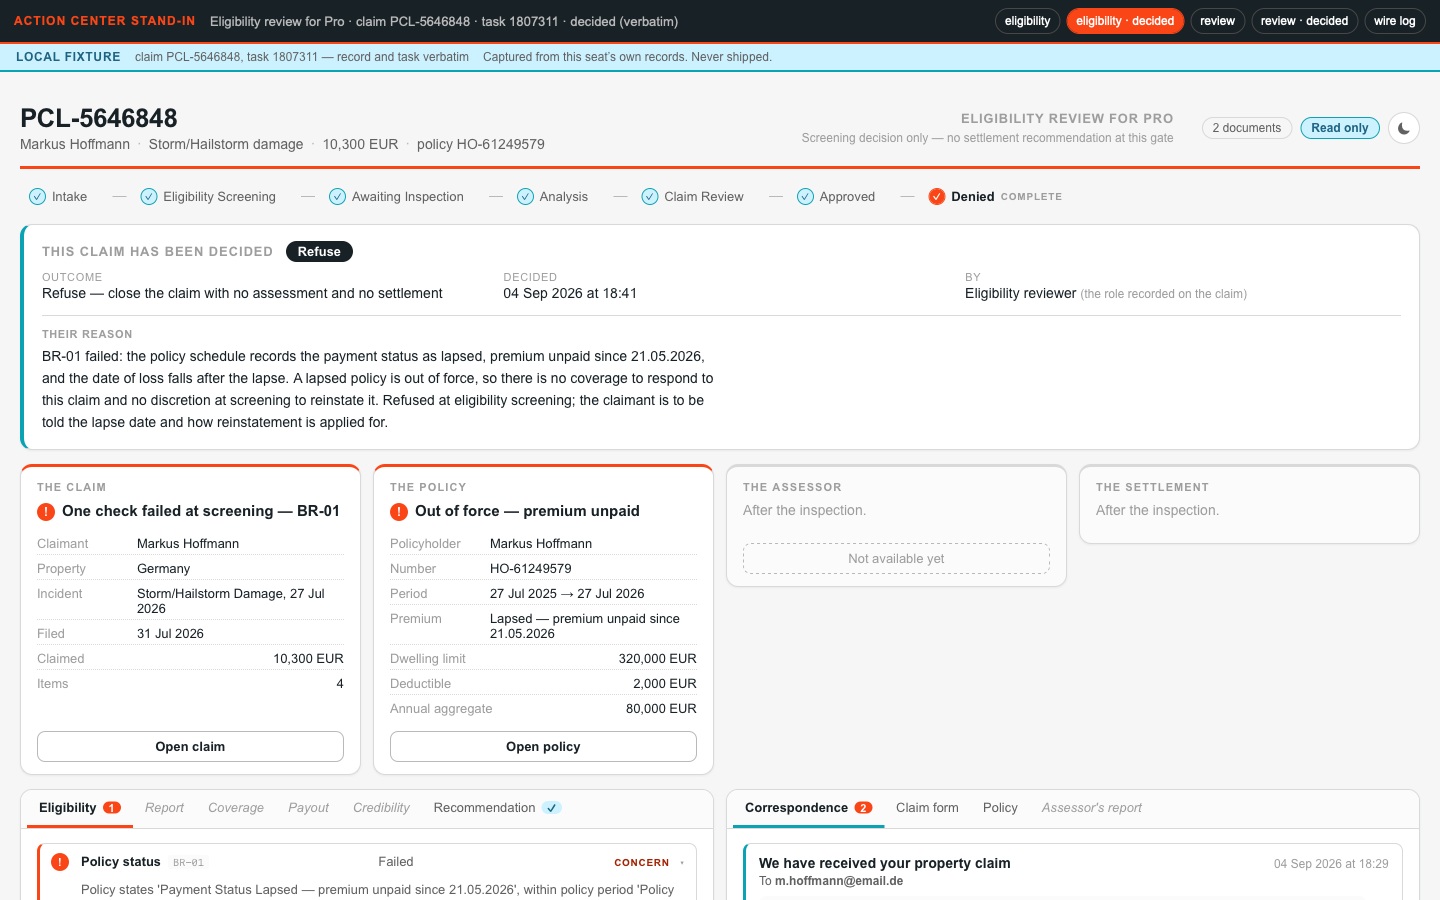Click the PCL-5646848 claim heading
The width and height of the screenshot is (1440, 900).
click(99, 118)
